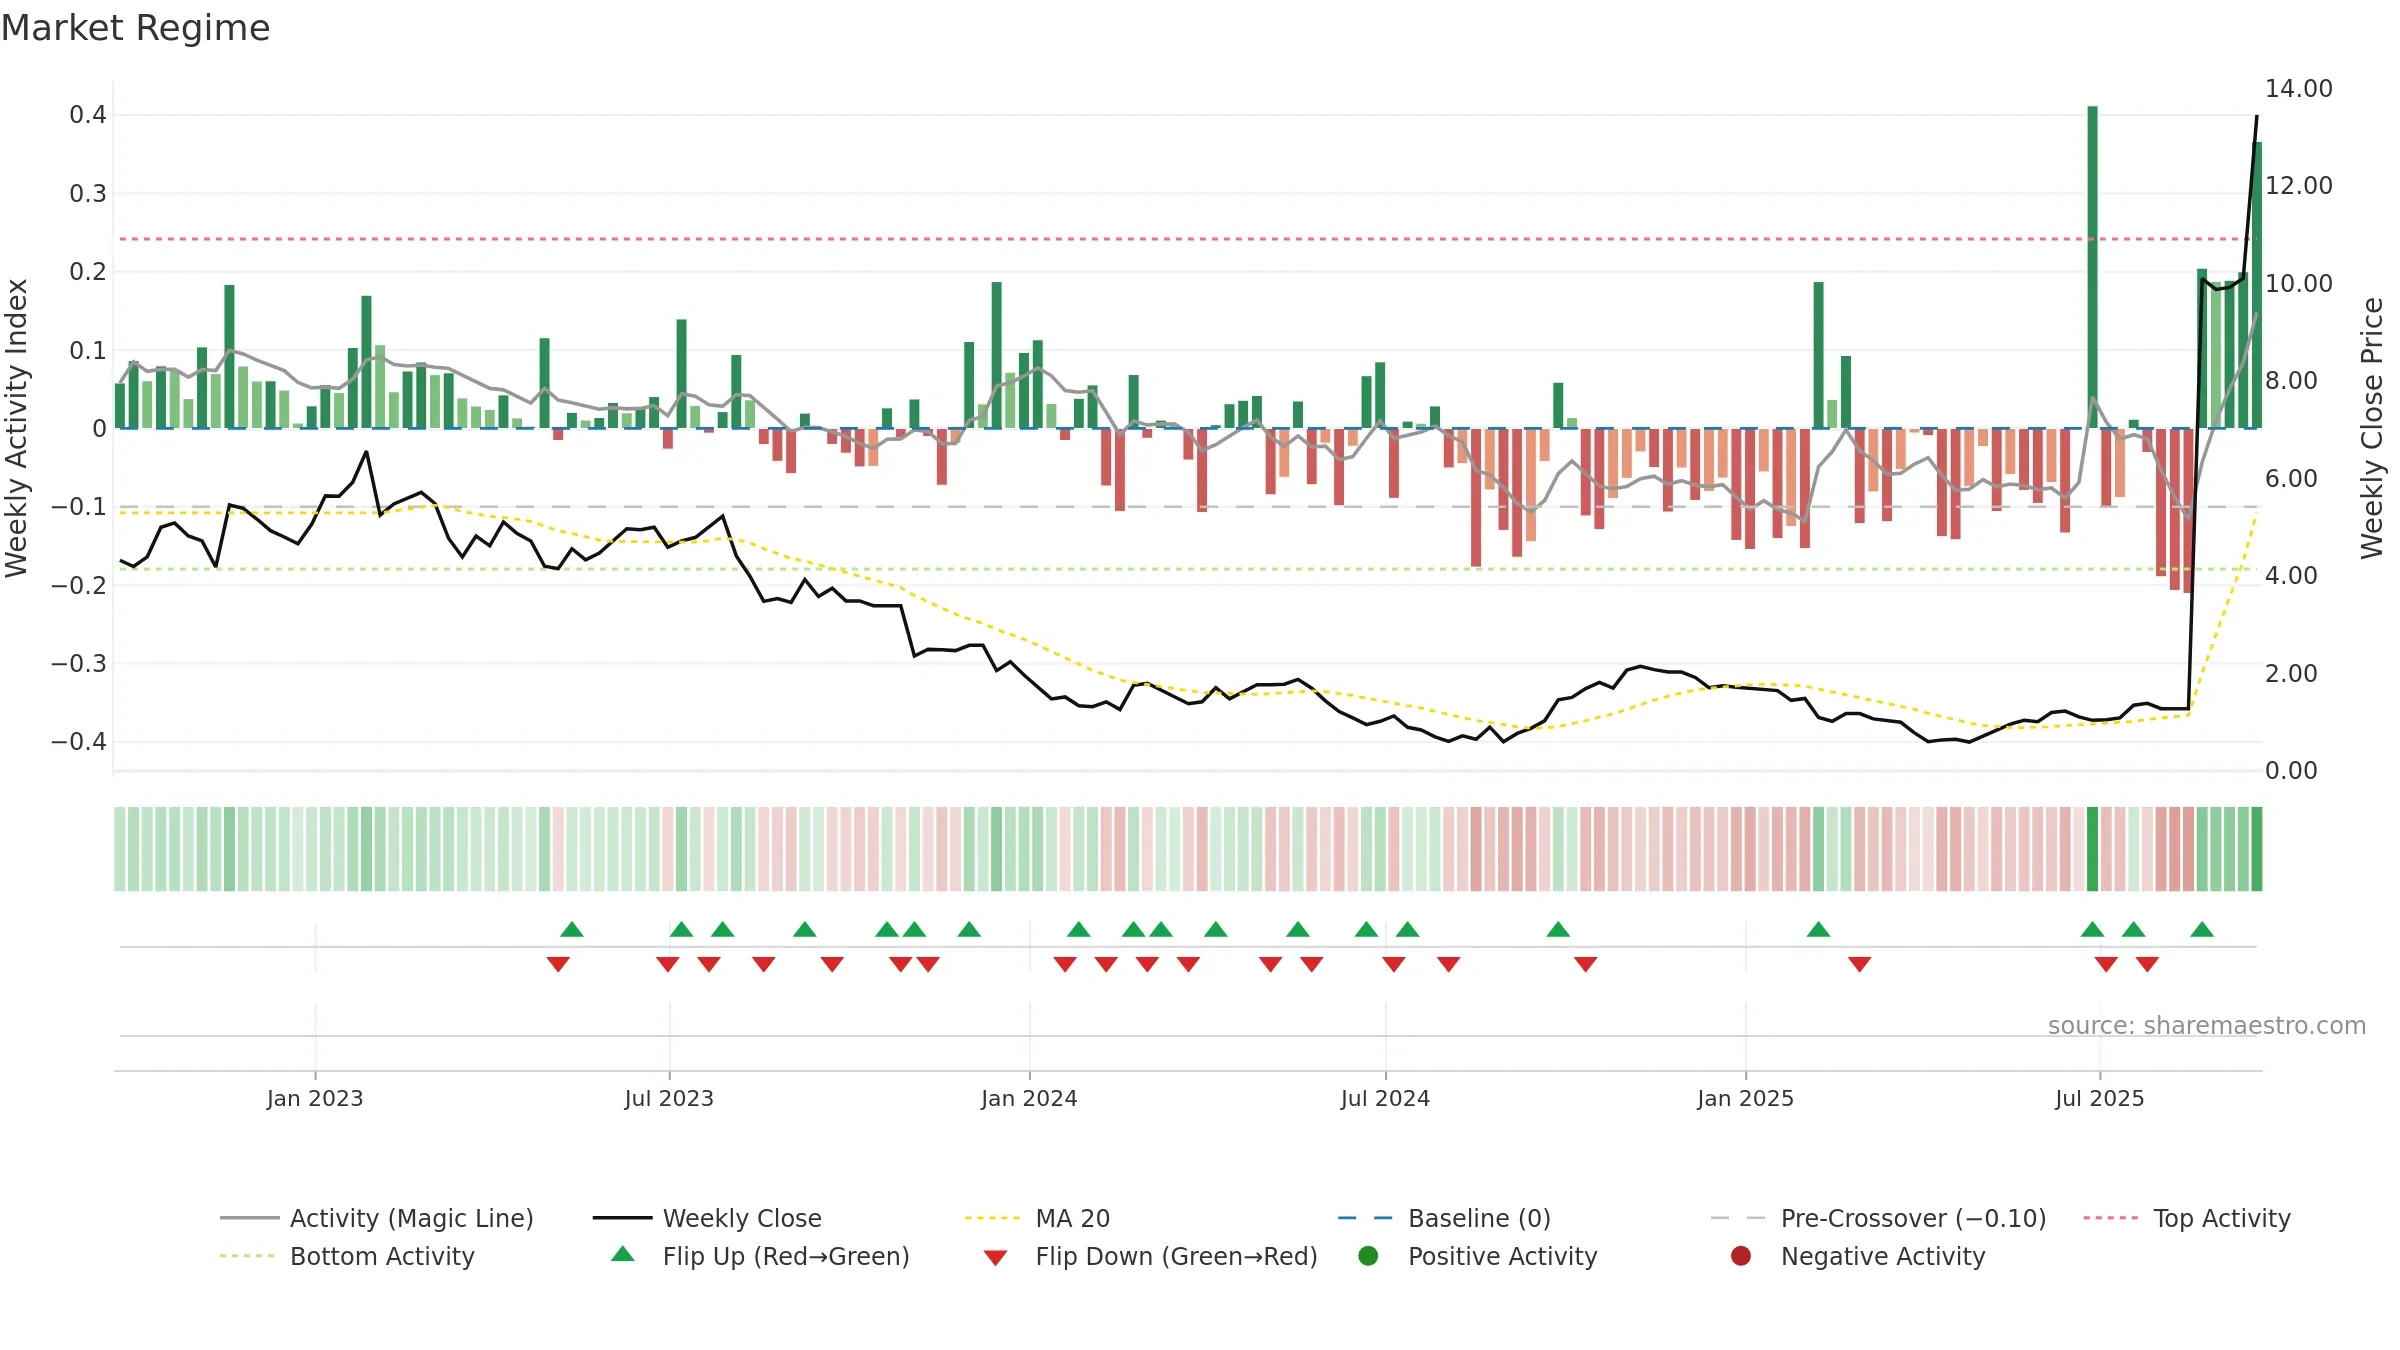Toggle the Pre-Crossover (−0.10) legend entry

tap(1878, 1218)
